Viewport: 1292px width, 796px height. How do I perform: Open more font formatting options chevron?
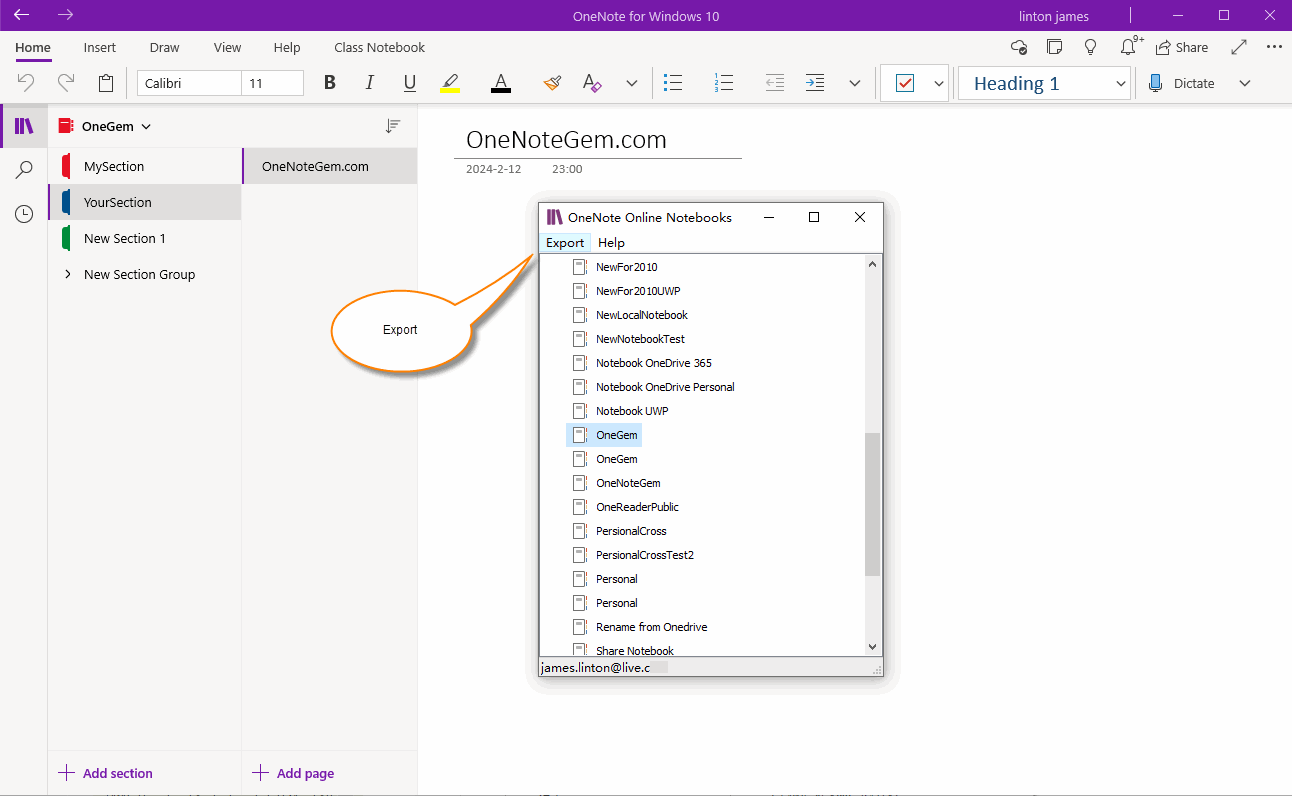632,83
